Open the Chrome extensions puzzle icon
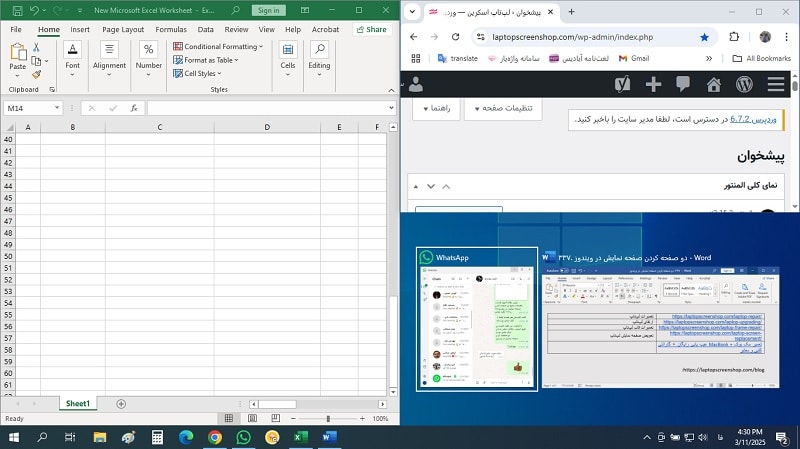 click(x=734, y=37)
